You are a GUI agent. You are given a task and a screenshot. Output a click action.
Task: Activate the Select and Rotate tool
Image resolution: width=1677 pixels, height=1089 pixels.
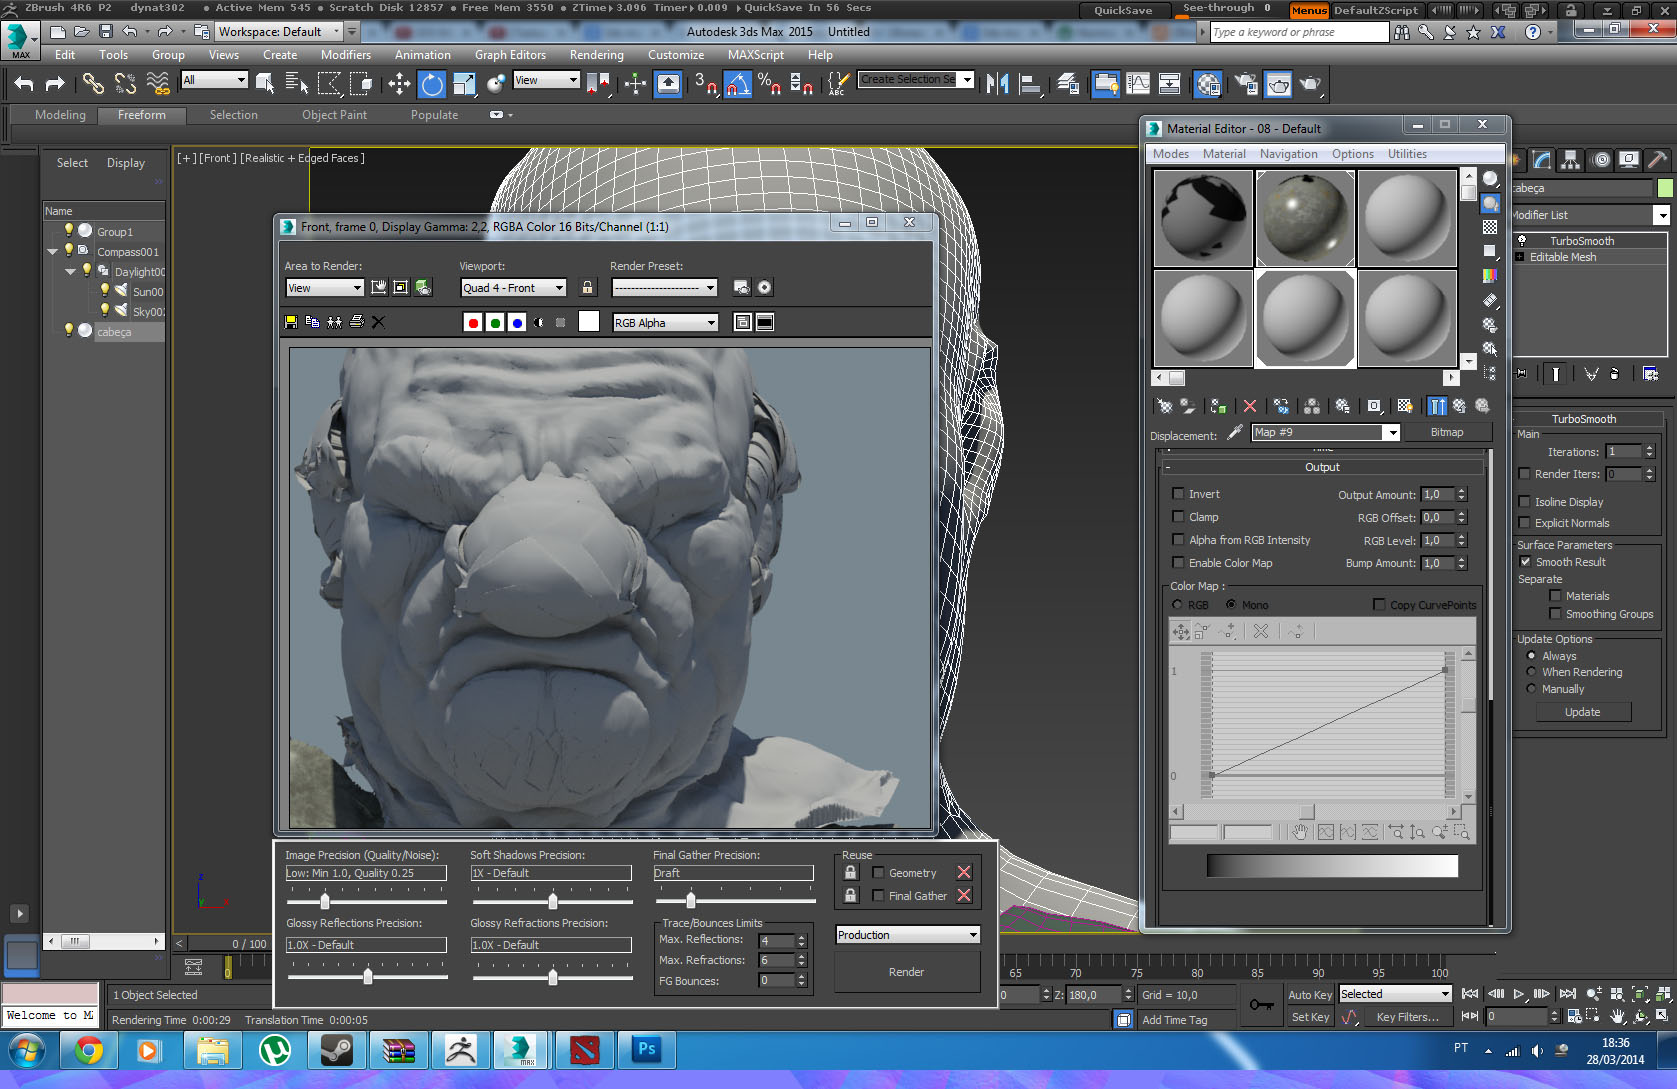tap(432, 84)
